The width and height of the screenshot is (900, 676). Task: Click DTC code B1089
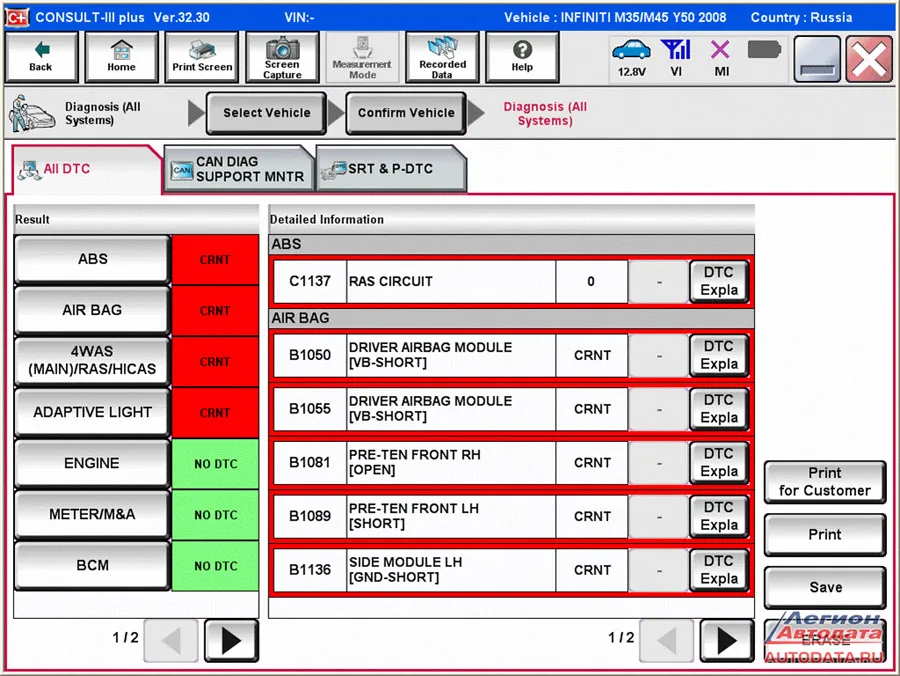pos(310,516)
